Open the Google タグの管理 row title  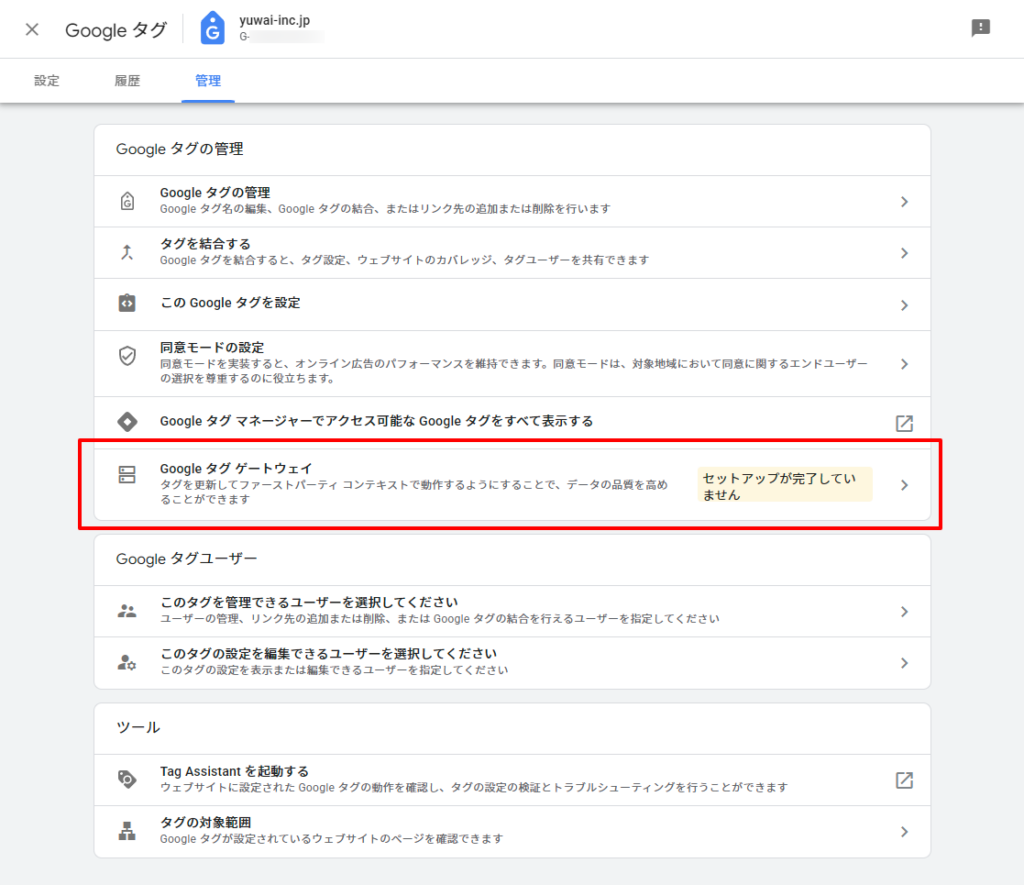(215, 193)
